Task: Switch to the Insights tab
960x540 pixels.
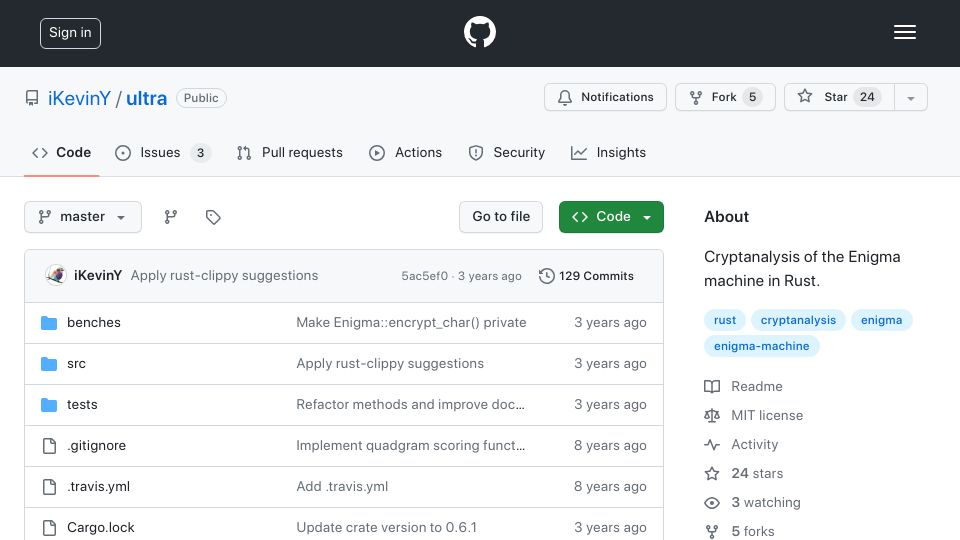Action: 608,152
